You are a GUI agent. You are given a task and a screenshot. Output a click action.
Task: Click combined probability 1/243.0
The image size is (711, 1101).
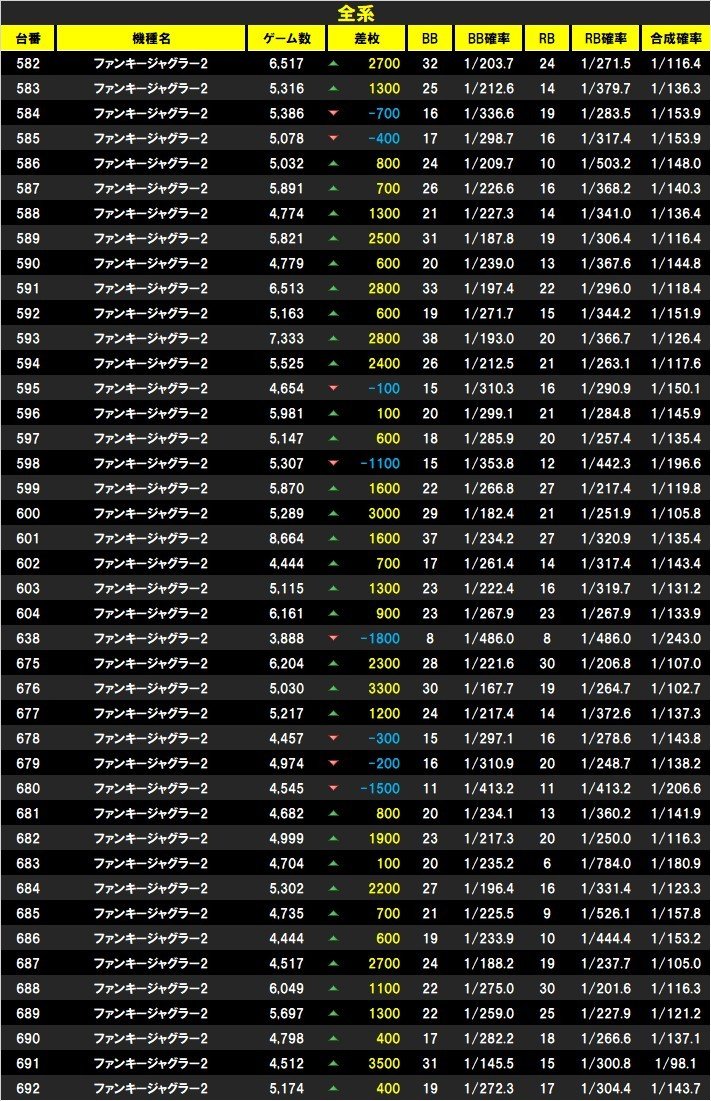(x=676, y=638)
